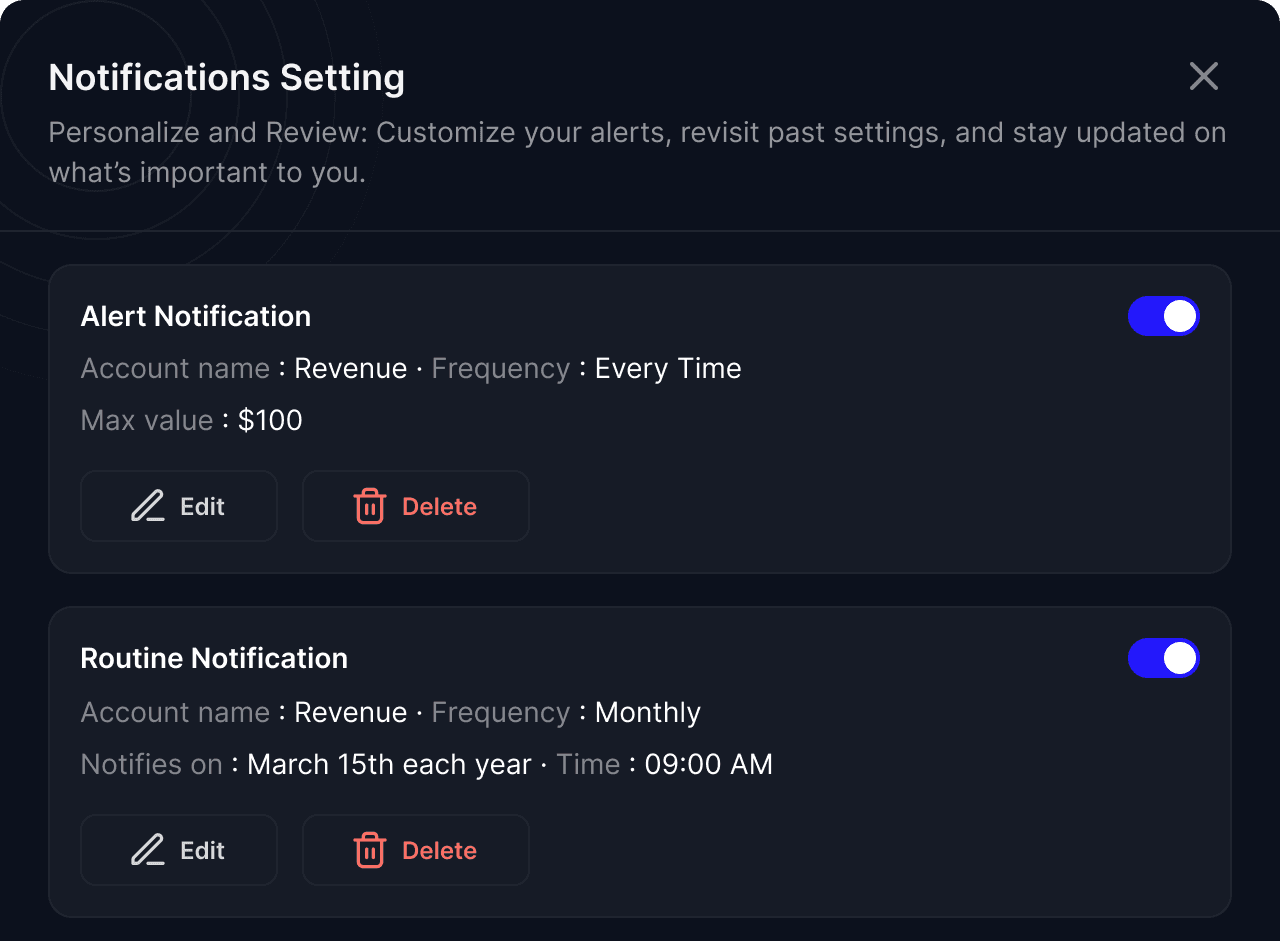This screenshot has height=941, width=1280.
Task: Click the Notifications Setting heading
Action: coord(227,78)
